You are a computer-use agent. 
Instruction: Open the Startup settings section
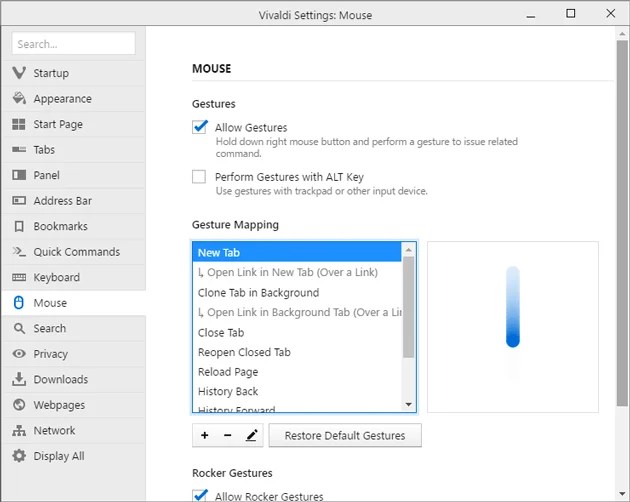click(x=74, y=73)
